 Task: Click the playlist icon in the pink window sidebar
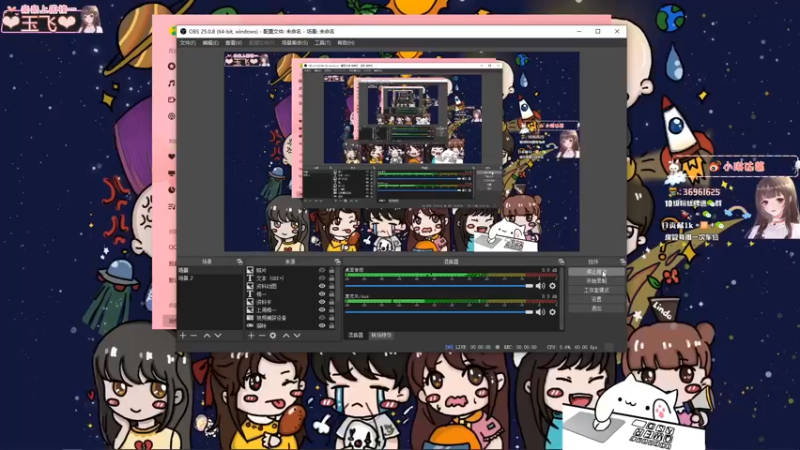tap(172, 206)
